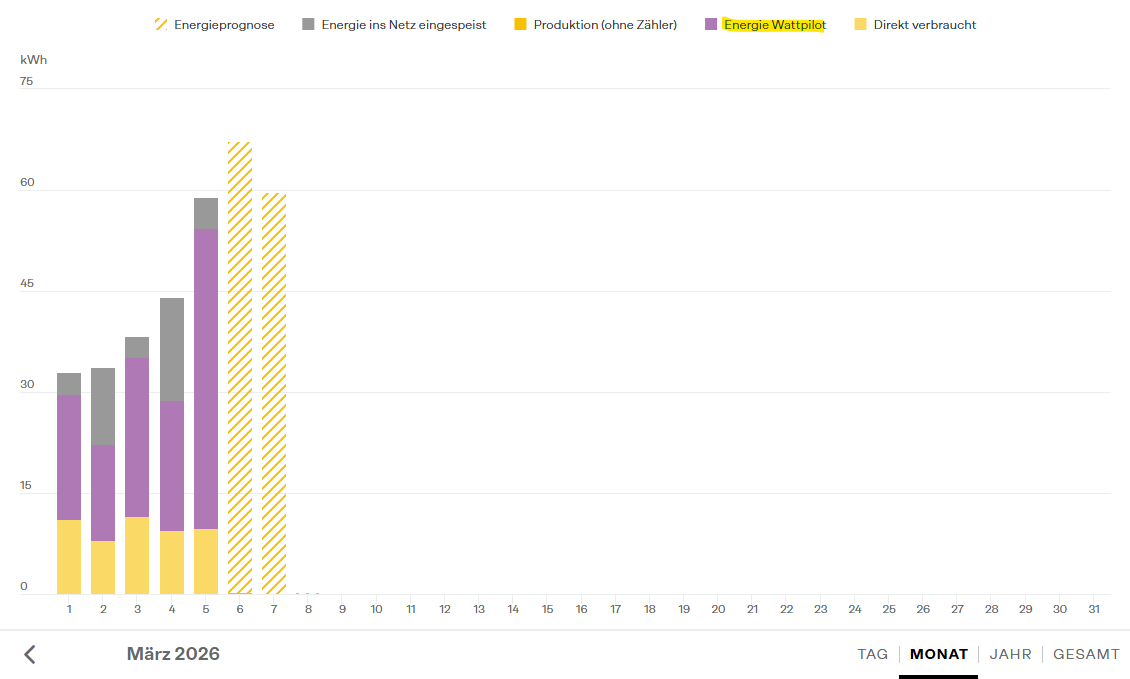Switch to the TAG view tab
Image resolution: width=1130 pixels, height=679 pixels.
(872, 654)
